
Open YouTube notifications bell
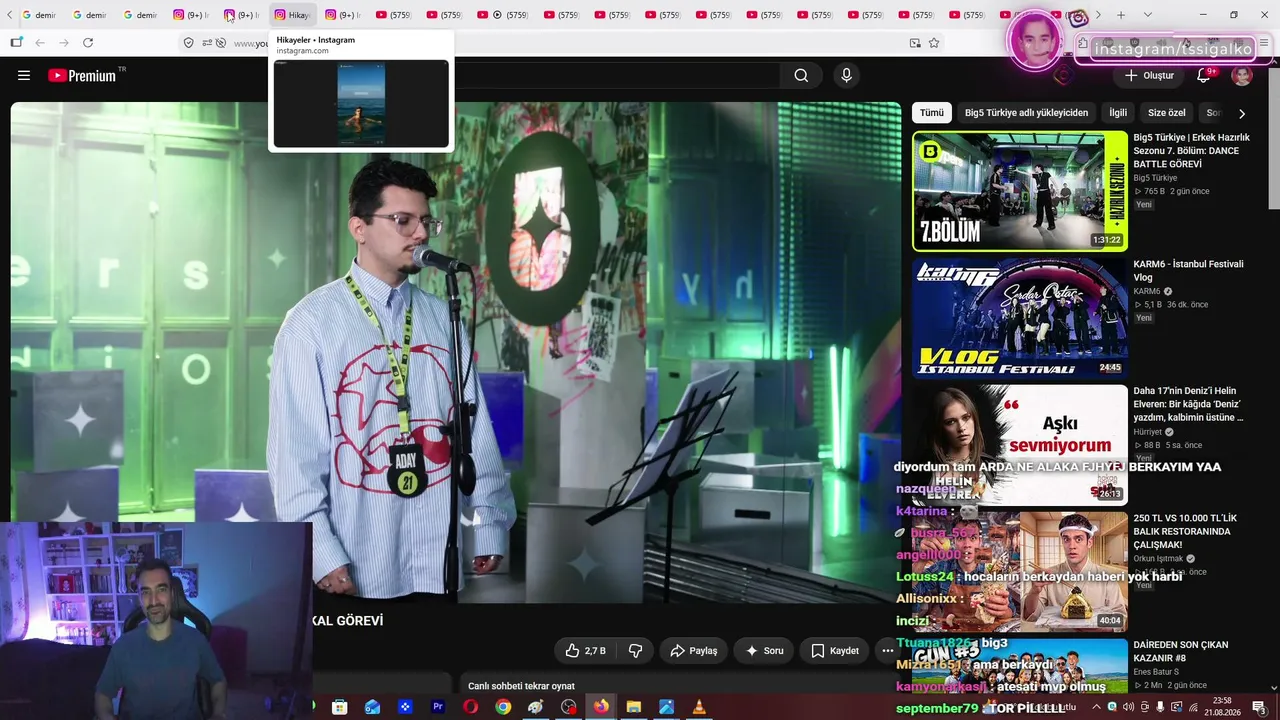click(1204, 75)
